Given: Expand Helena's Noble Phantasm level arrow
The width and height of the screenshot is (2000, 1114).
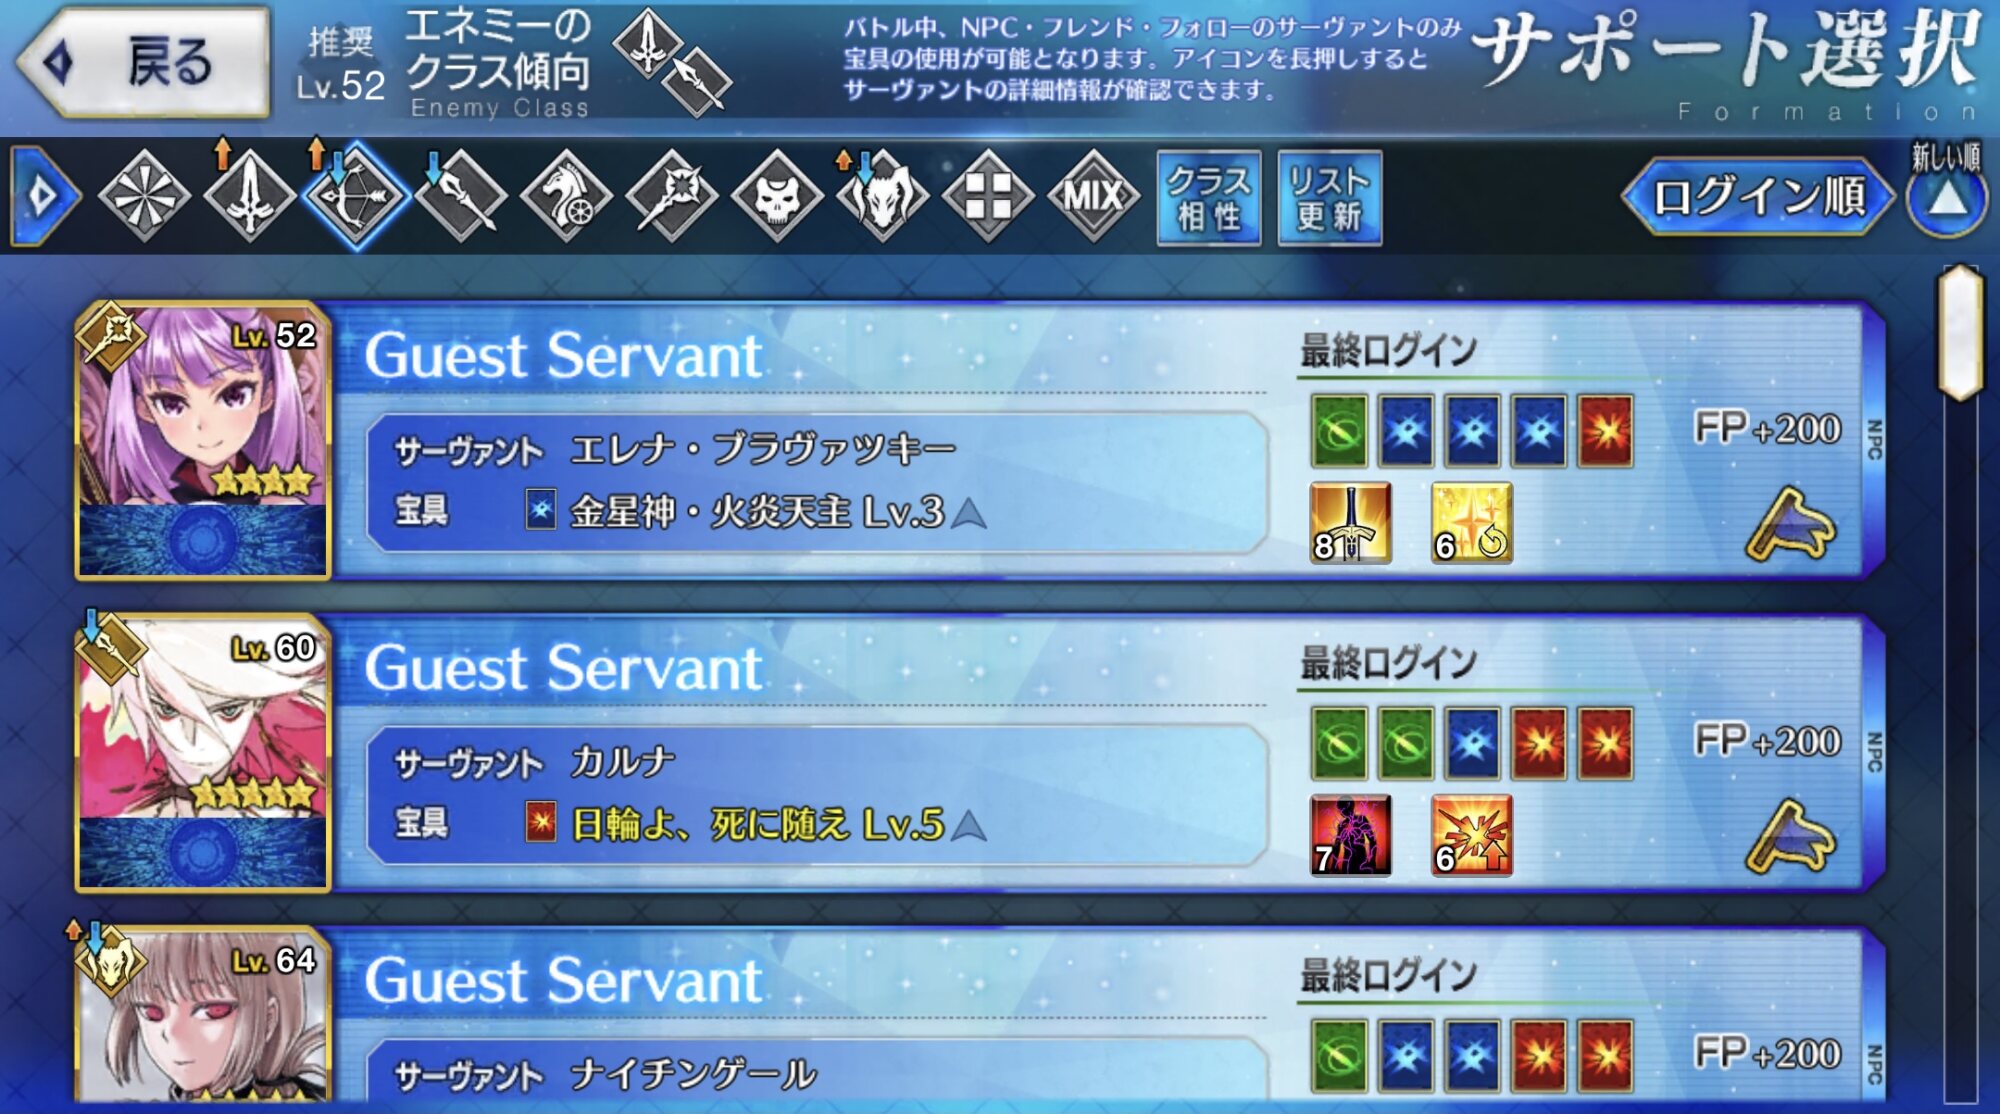Looking at the screenshot, I should pos(969,514).
